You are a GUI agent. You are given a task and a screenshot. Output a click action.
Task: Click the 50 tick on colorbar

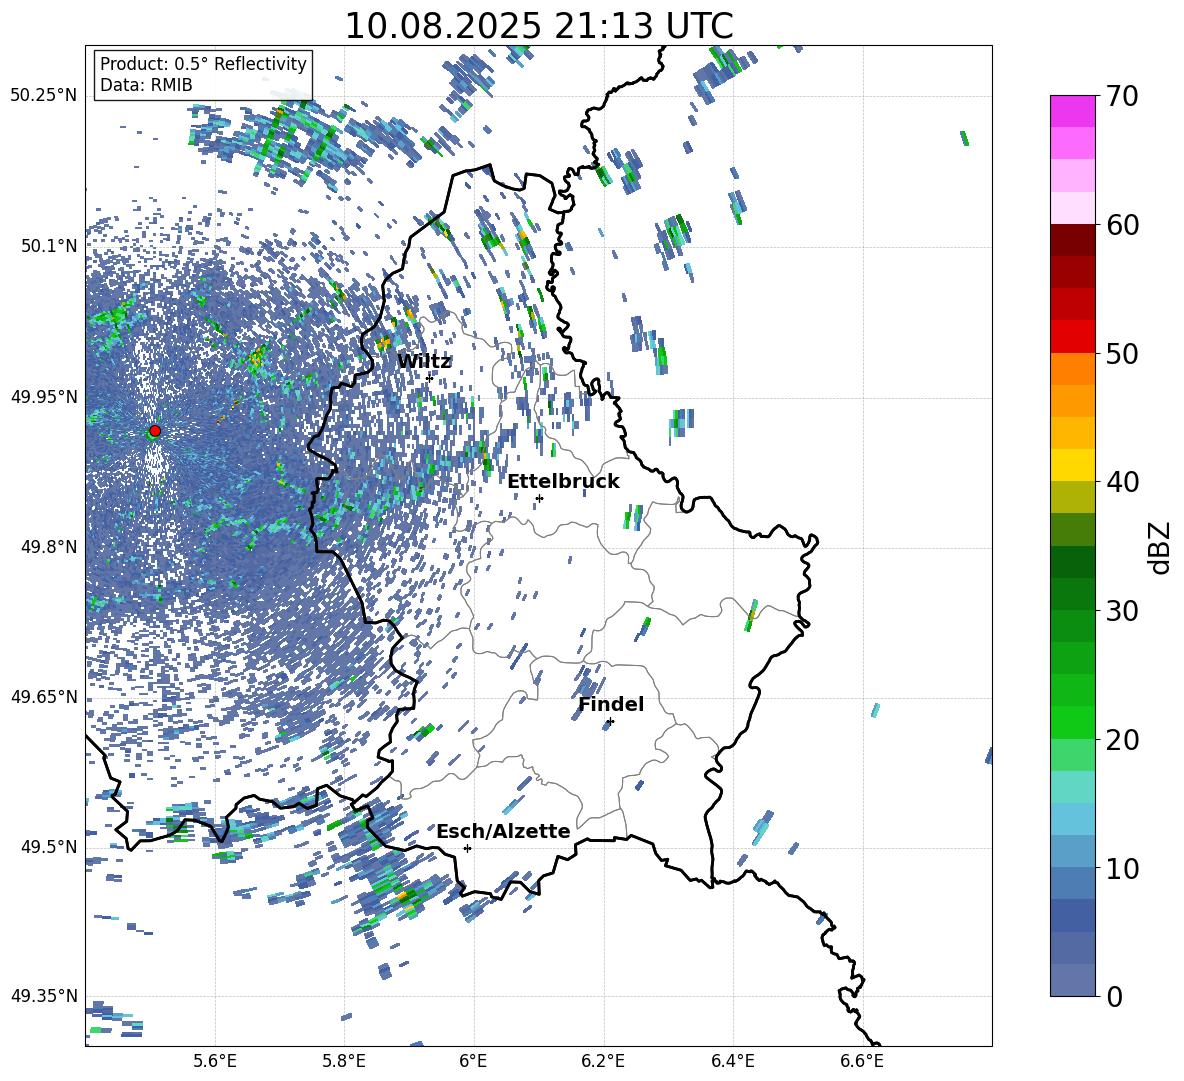[x=1122, y=353]
